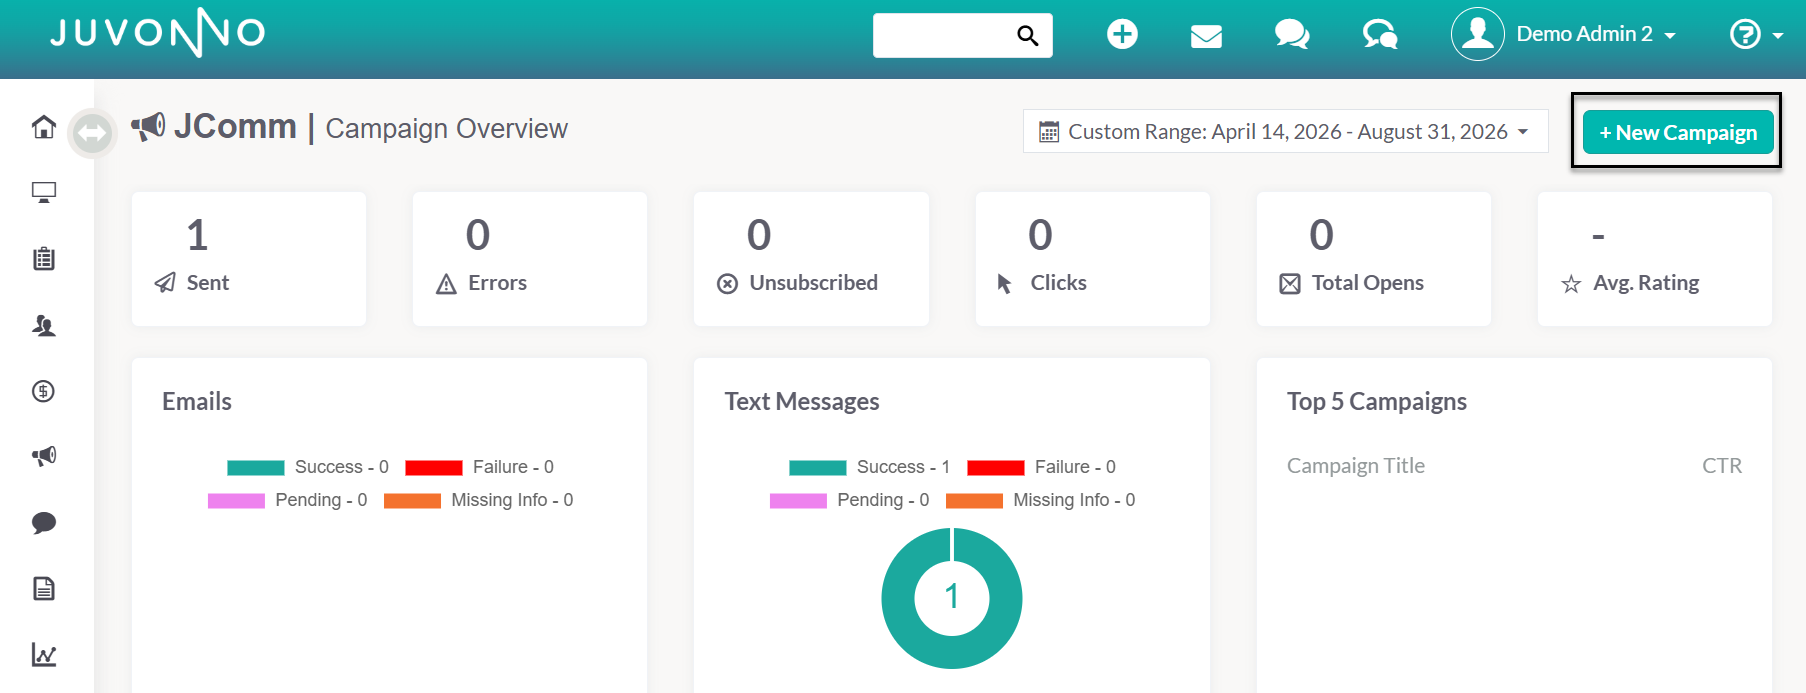Open the Custom Range date dropdown
Screen dimensions: 1806x693
1285,131
